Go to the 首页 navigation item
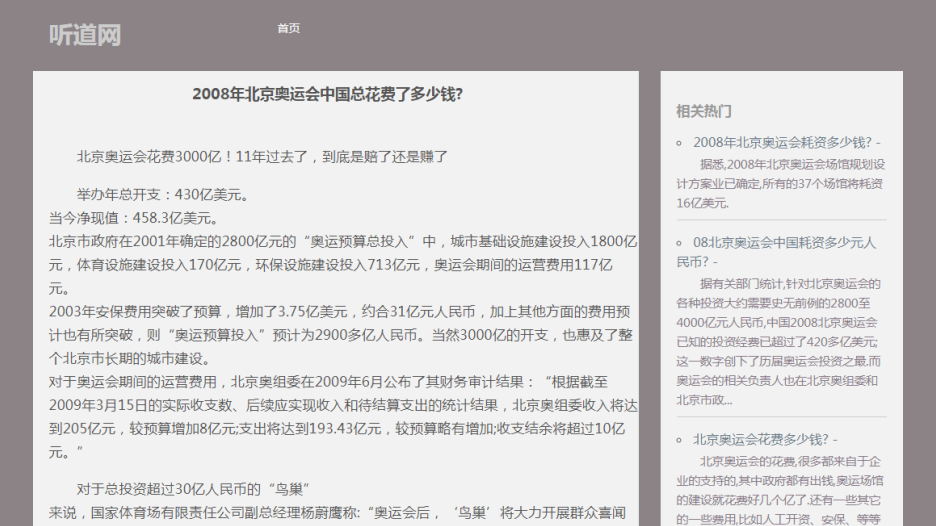The image size is (936, 526). [x=288, y=28]
